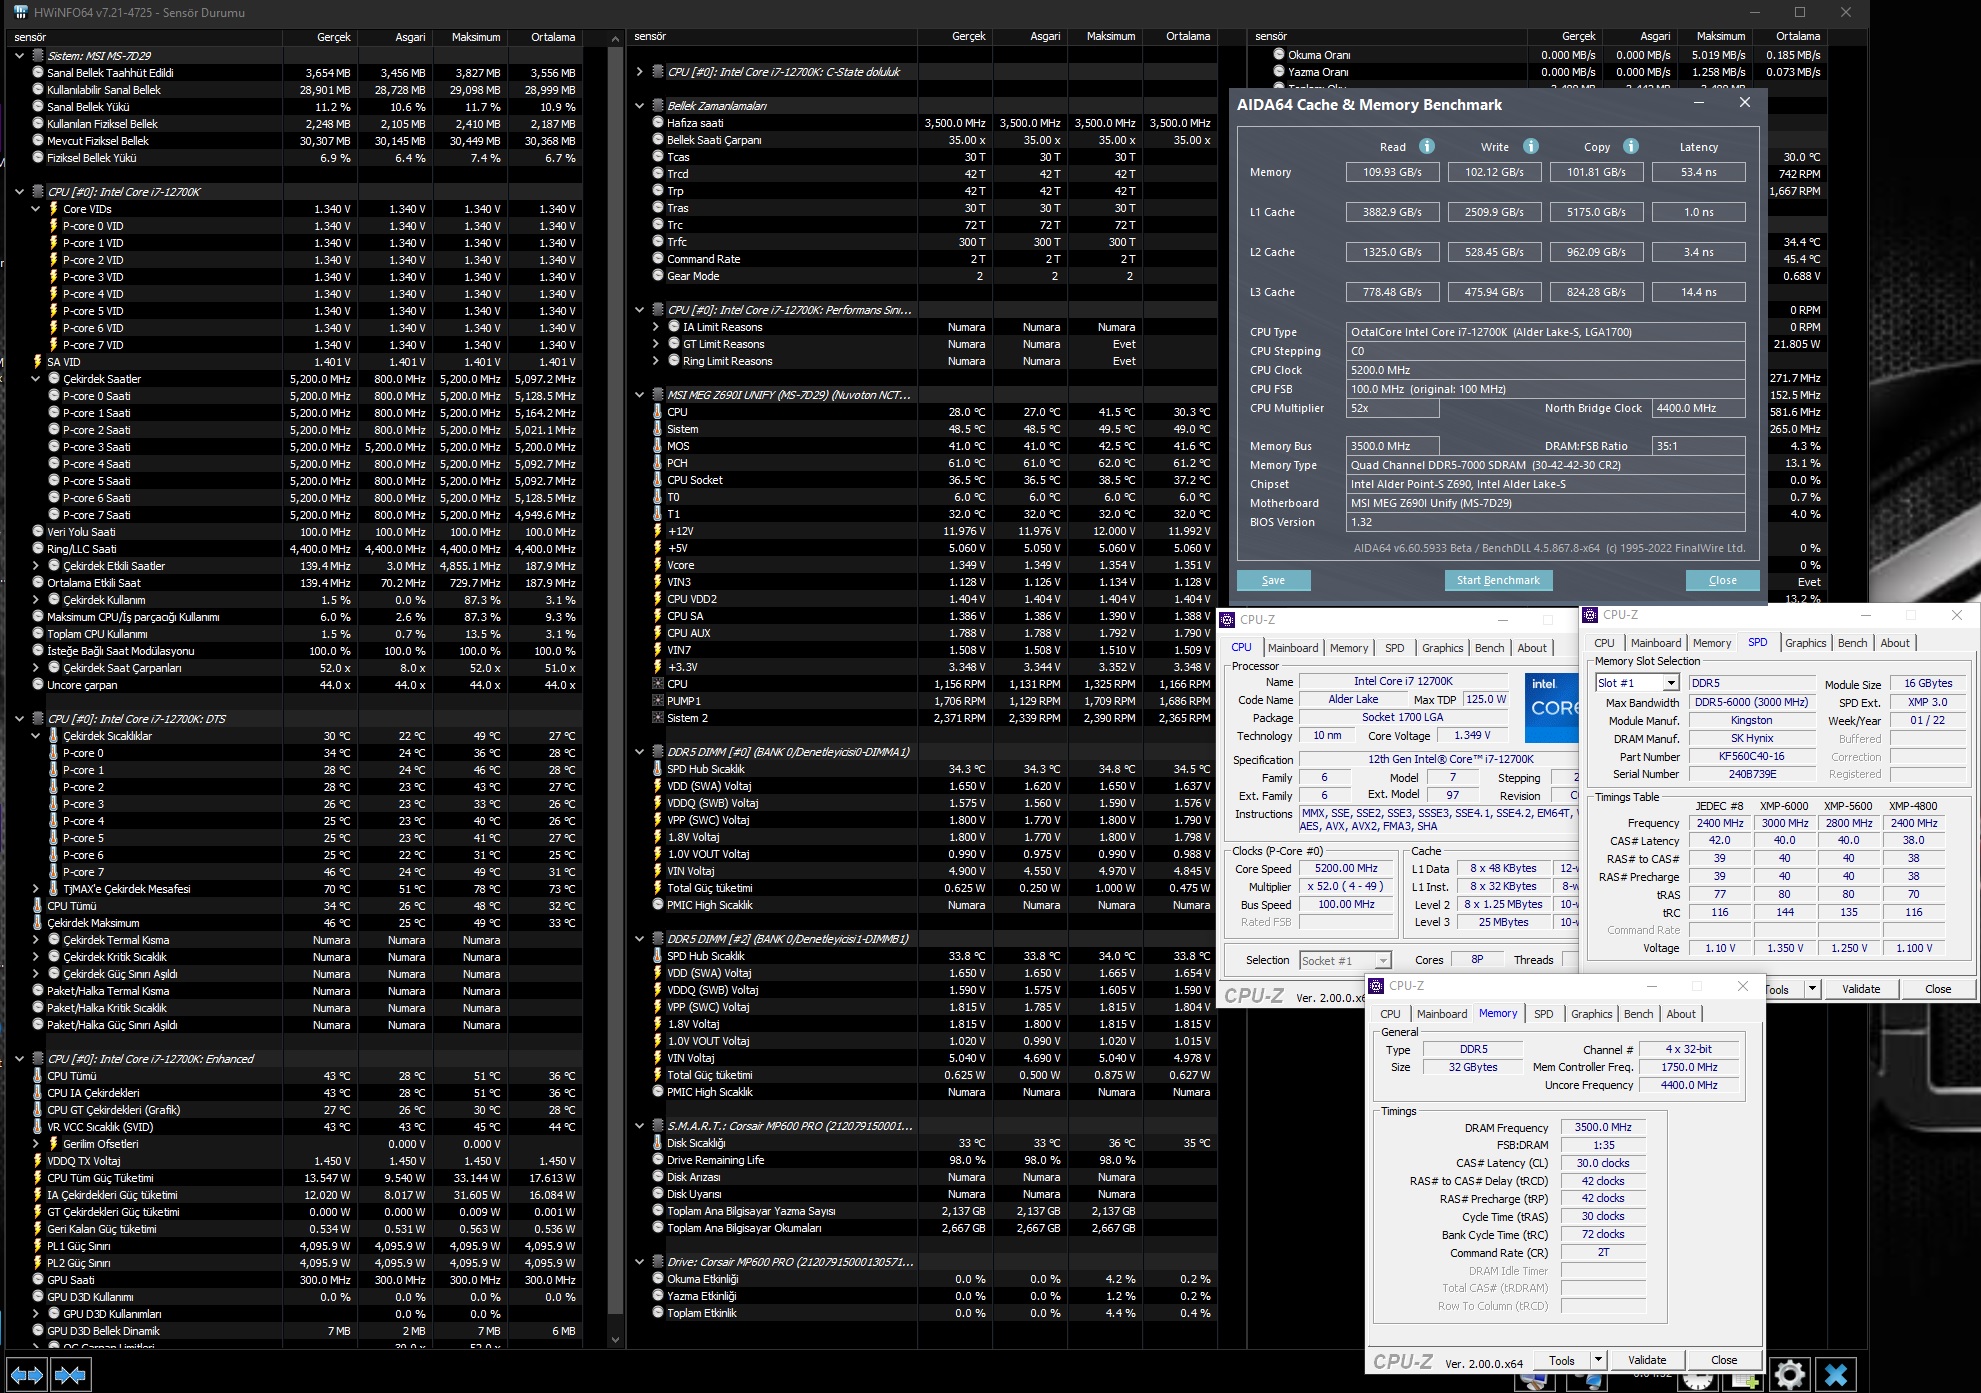Screen dimensions: 1981x1393
Task: Click the chip icon of MSI MEG Z690I UNIFY
Action: pyautogui.click(x=658, y=395)
